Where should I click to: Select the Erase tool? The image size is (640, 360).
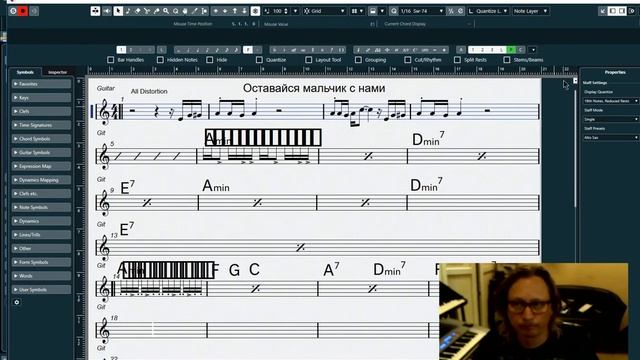[x=138, y=11]
